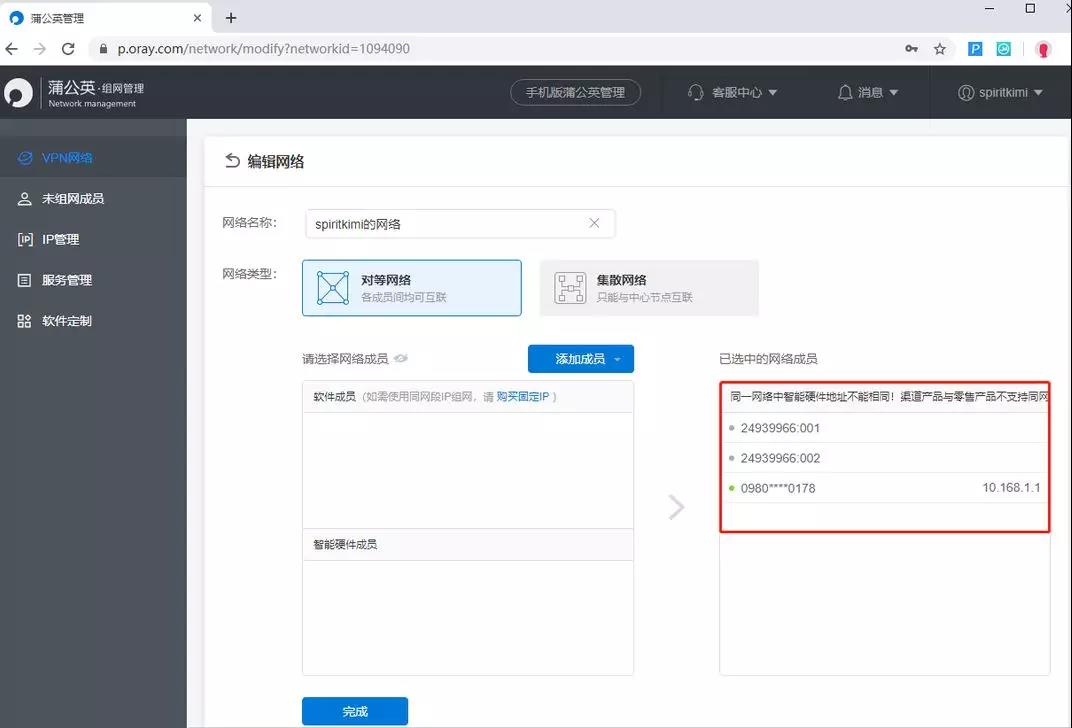
Task: Switch network type to 集散网络
Action: pyautogui.click(x=648, y=288)
